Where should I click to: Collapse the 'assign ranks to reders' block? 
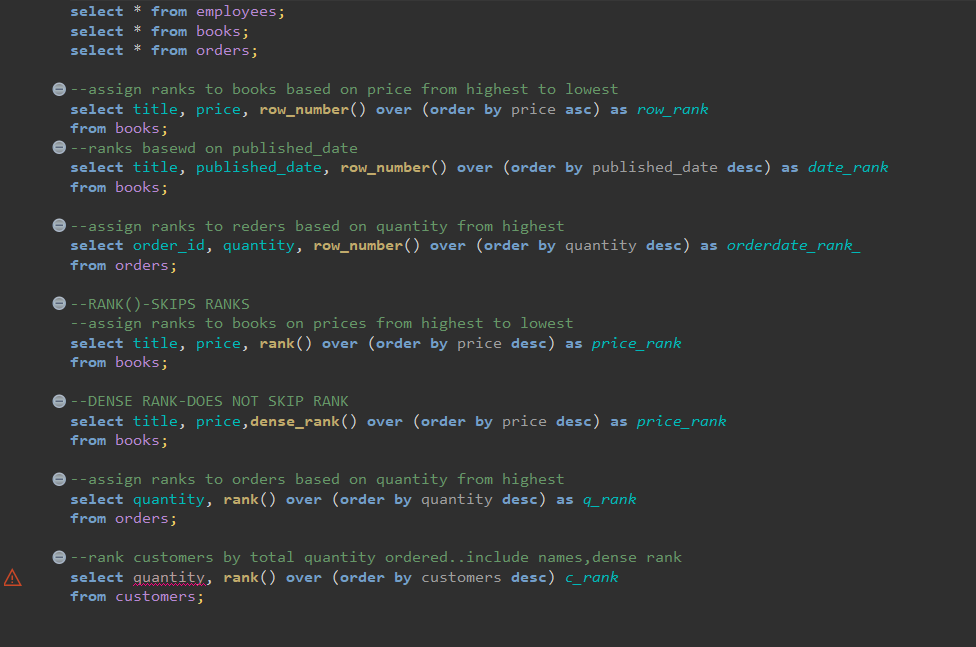59,225
